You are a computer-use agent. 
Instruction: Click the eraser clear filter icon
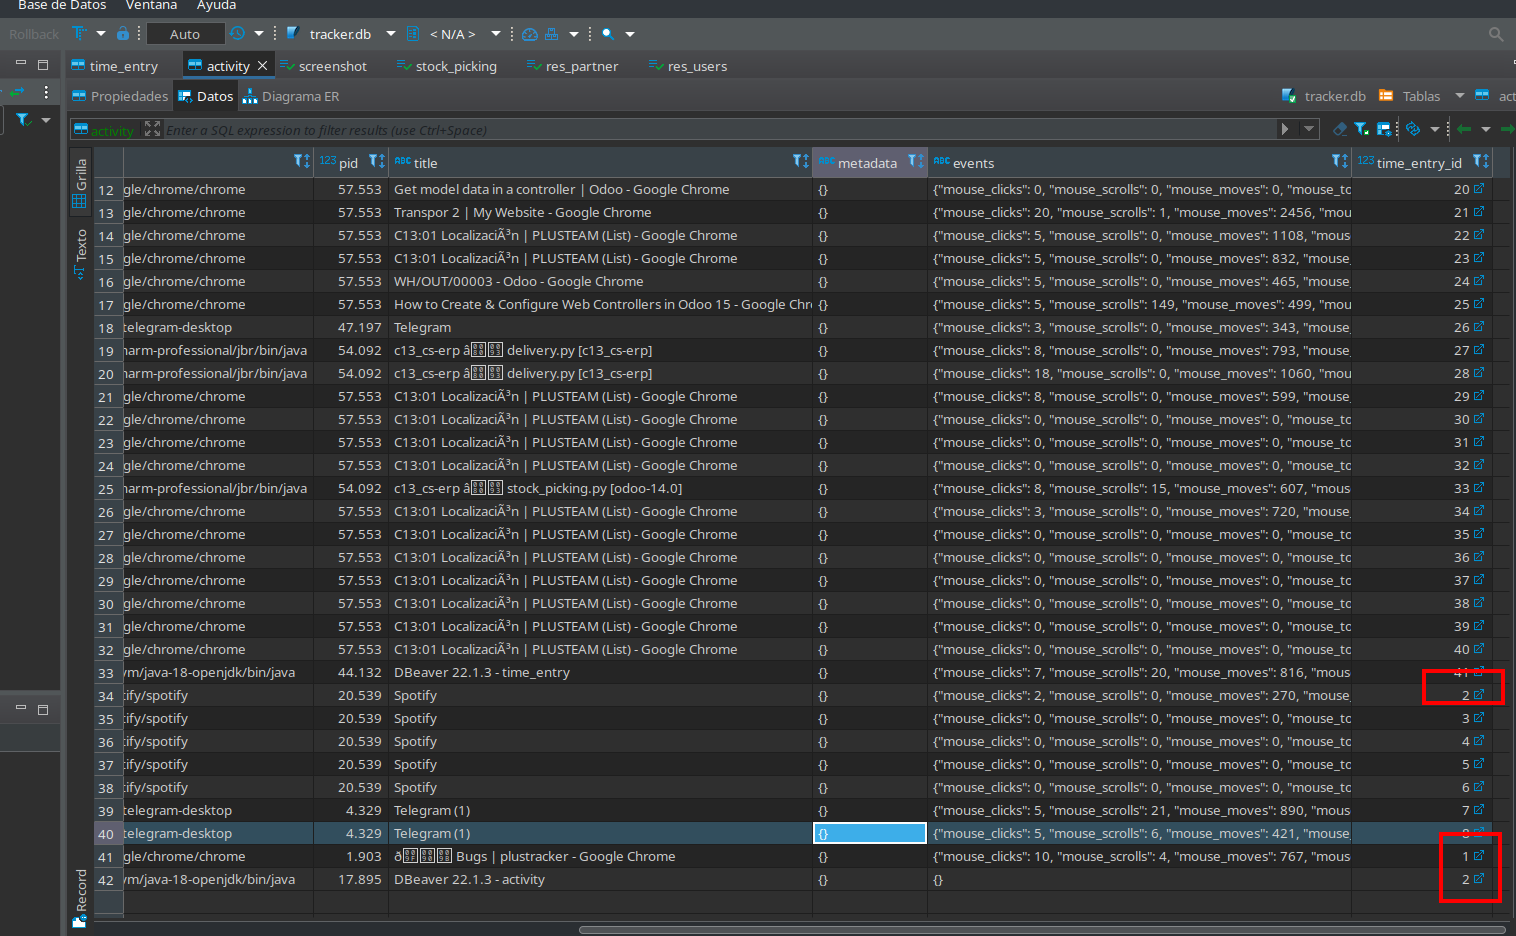click(x=1340, y=129)
